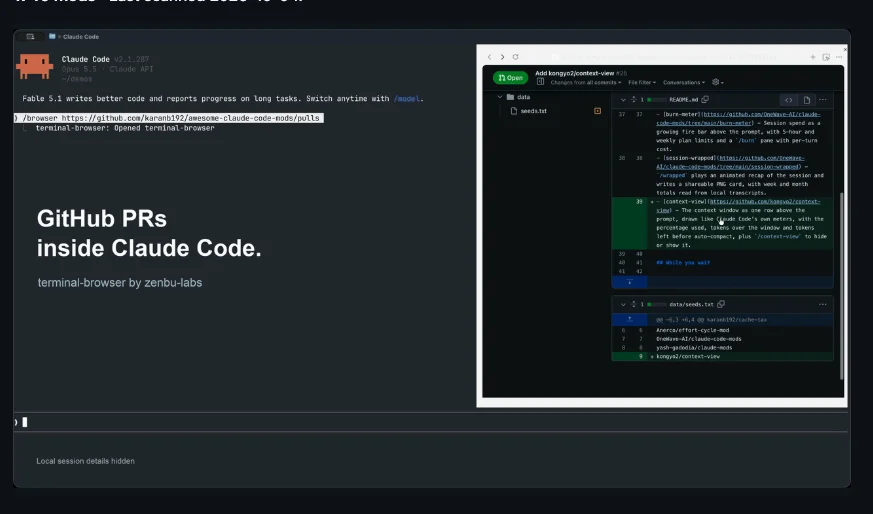Click the modified marker next to seeds.txt
This screenshot has height=514, width=873.
point(597,111)
